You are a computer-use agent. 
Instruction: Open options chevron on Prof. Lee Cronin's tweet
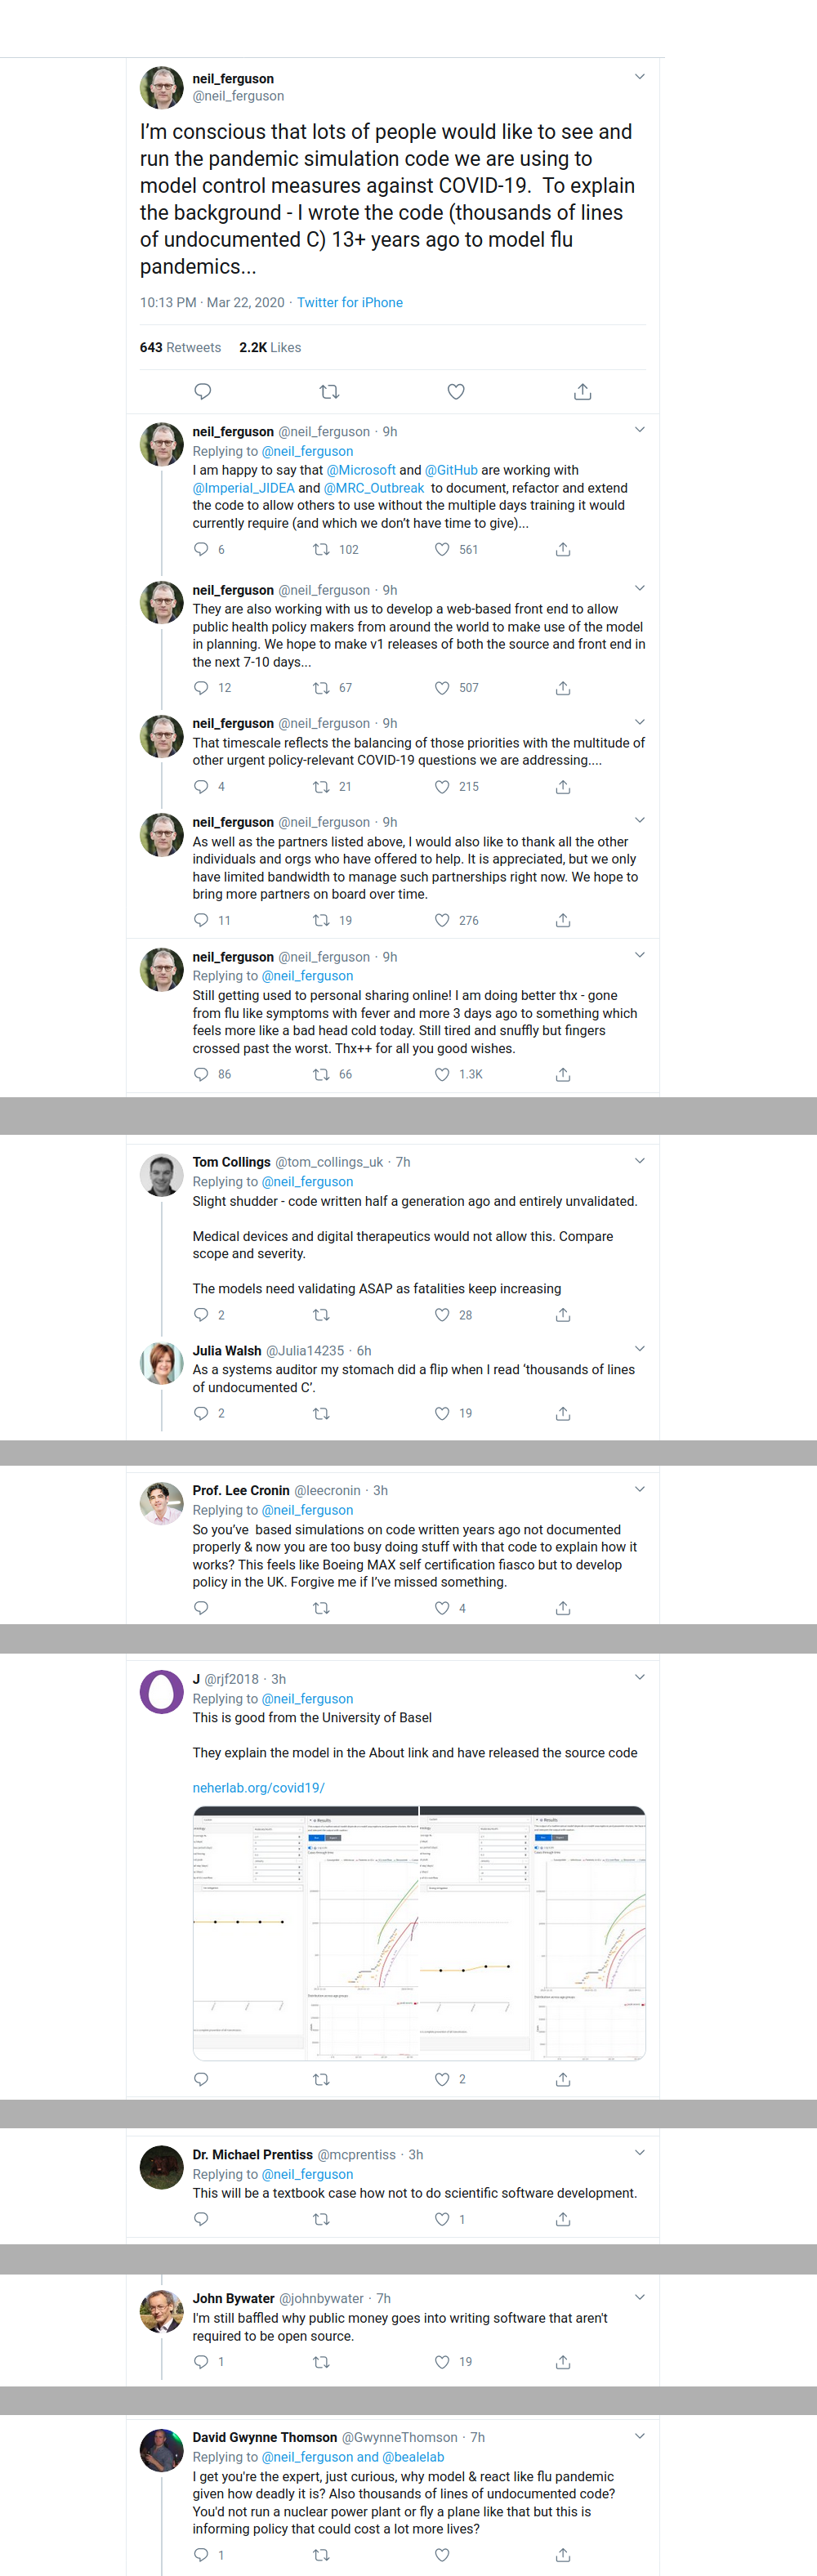[640, 1489]
